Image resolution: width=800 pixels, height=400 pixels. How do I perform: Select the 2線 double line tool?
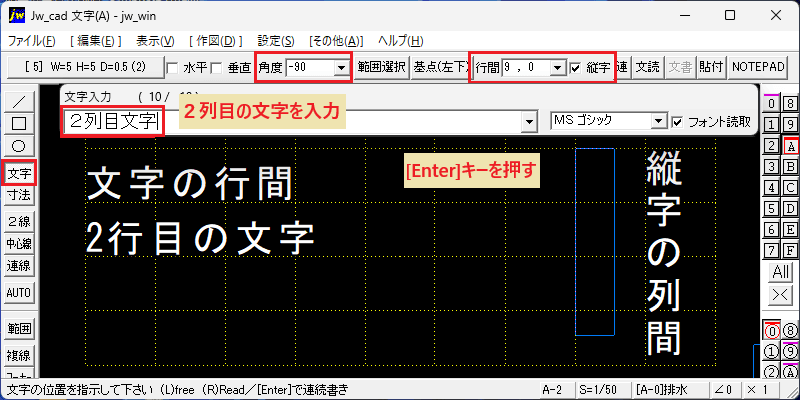click(x=19, y=221)
